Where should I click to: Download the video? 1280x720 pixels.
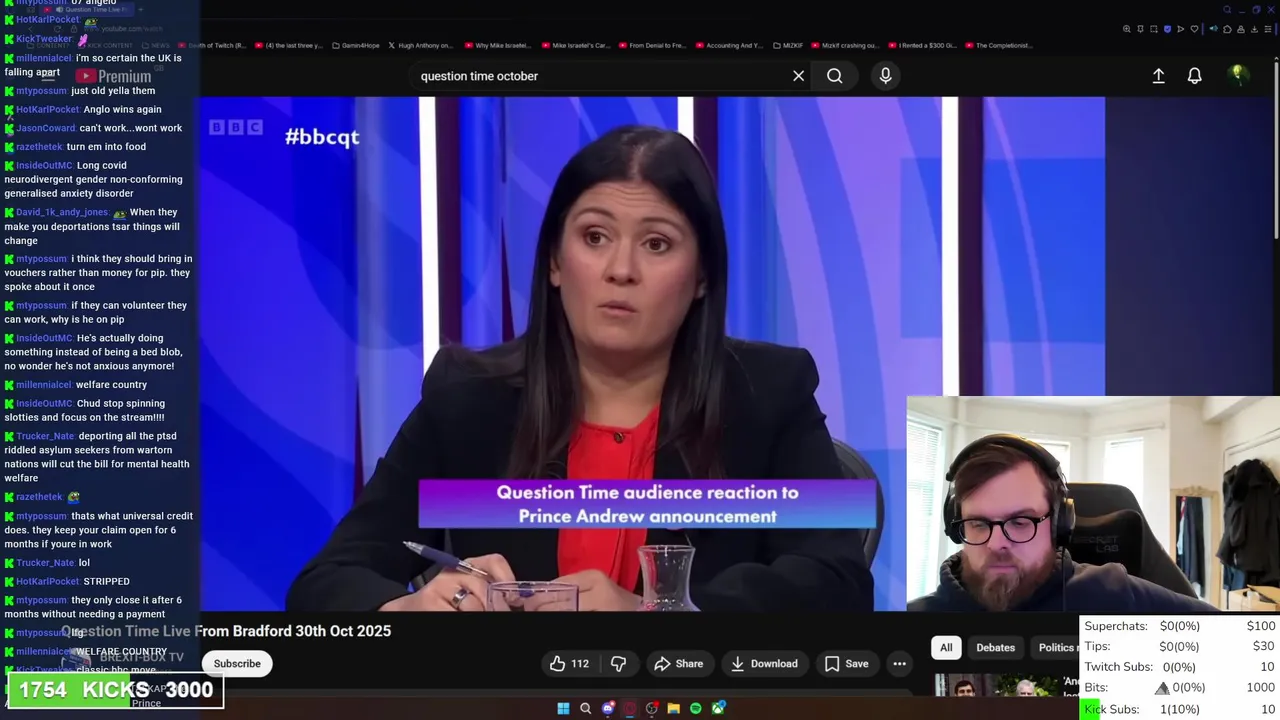coord(764,663)
